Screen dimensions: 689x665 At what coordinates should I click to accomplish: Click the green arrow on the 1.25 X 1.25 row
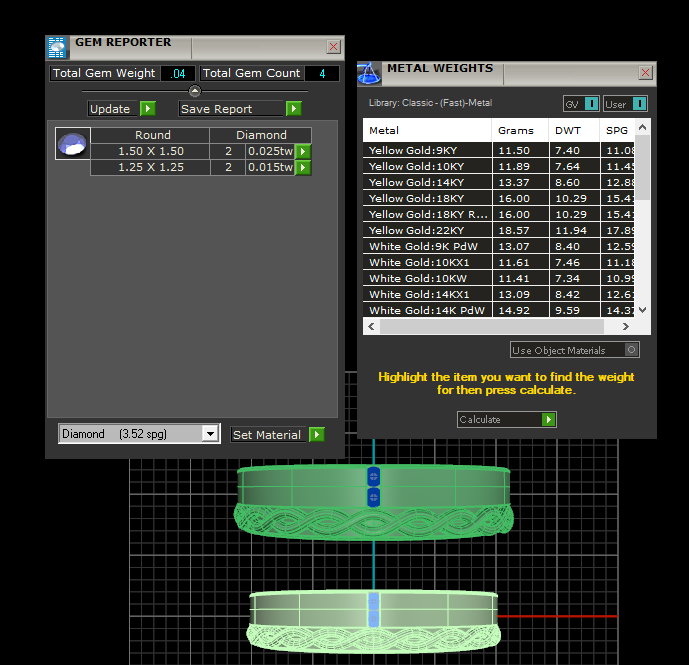pyautogui.click(x=303, y=167)
